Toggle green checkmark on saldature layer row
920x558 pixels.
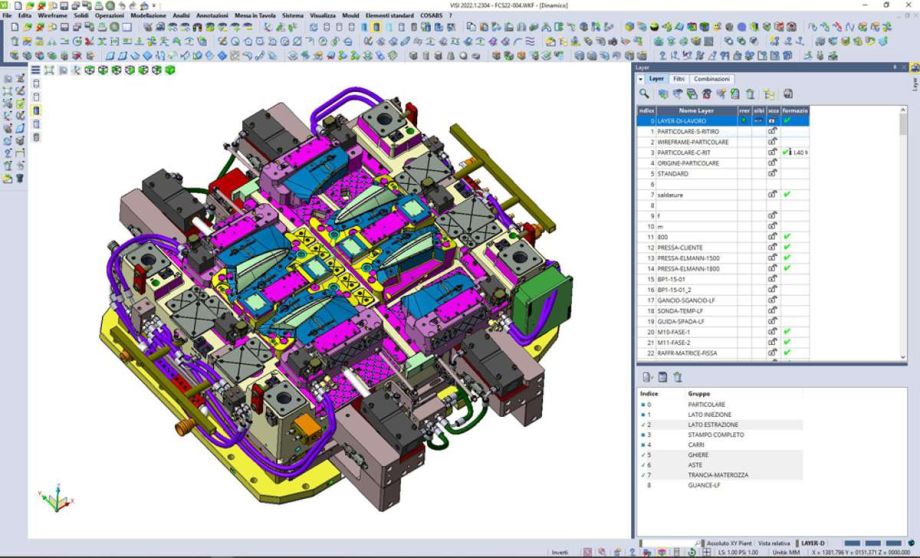[787, 194]
